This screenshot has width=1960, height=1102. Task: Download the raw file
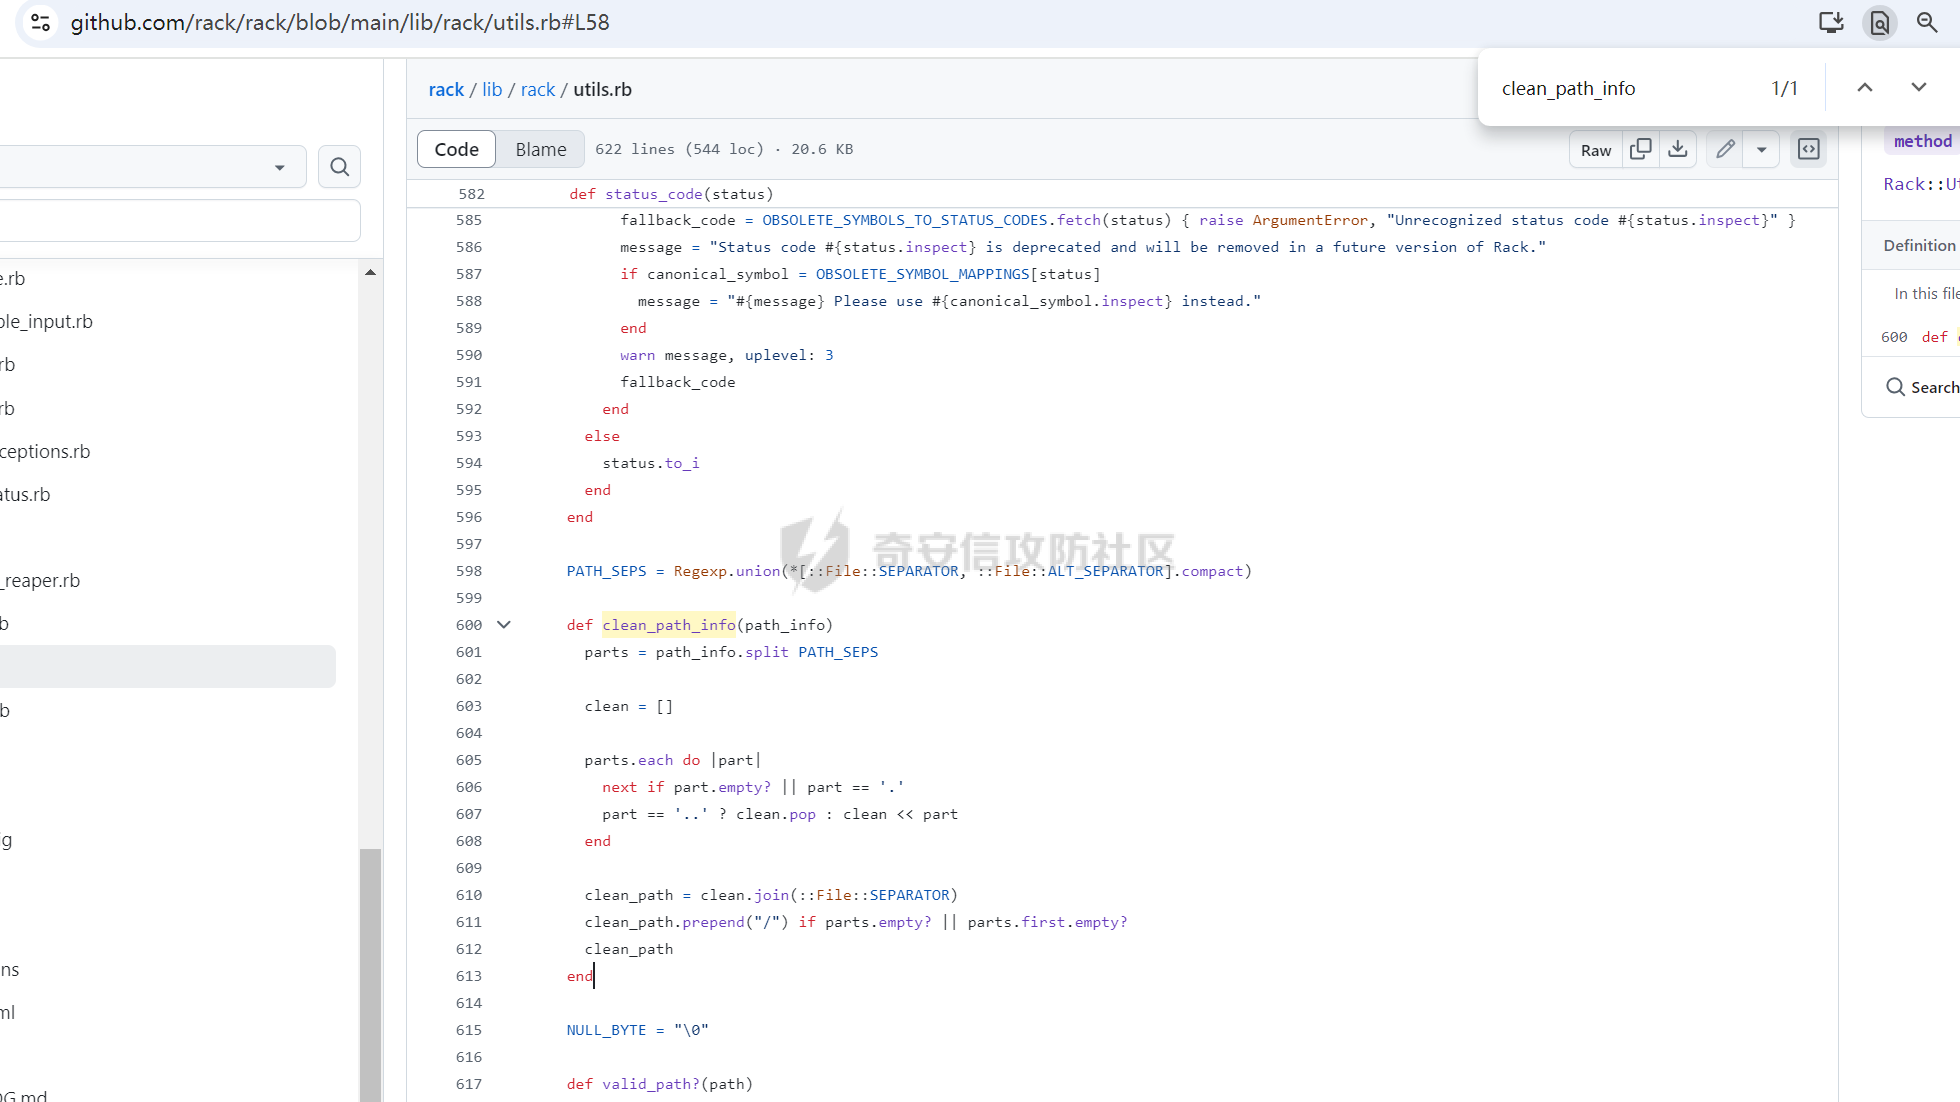tap(1678, 149)
